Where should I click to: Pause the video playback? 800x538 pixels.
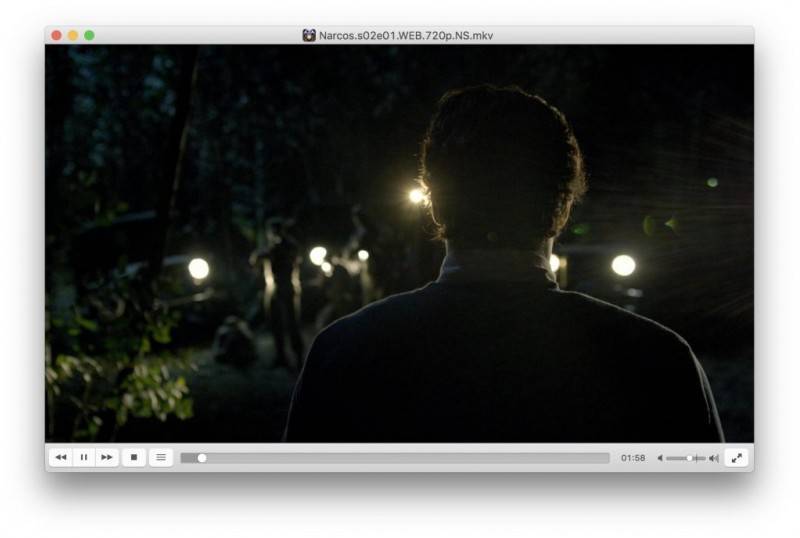(x=84, y=457)
